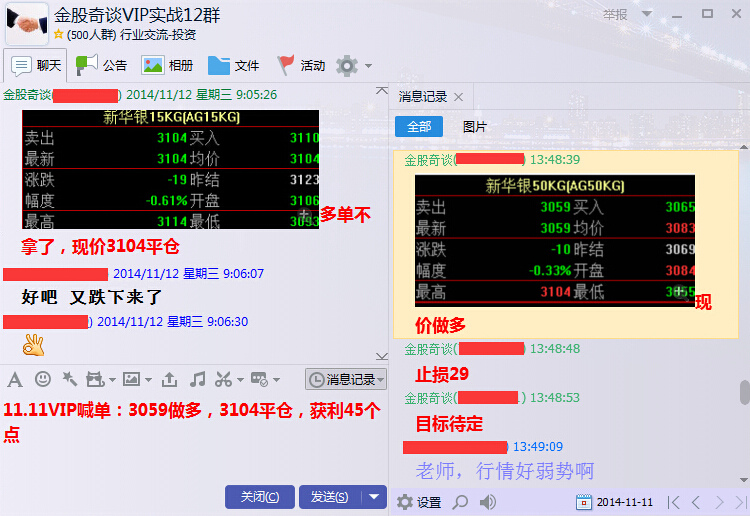Select the 全部 filter in message history
The width and height of the screenshot is (750, 516).
tap(419, 127)
